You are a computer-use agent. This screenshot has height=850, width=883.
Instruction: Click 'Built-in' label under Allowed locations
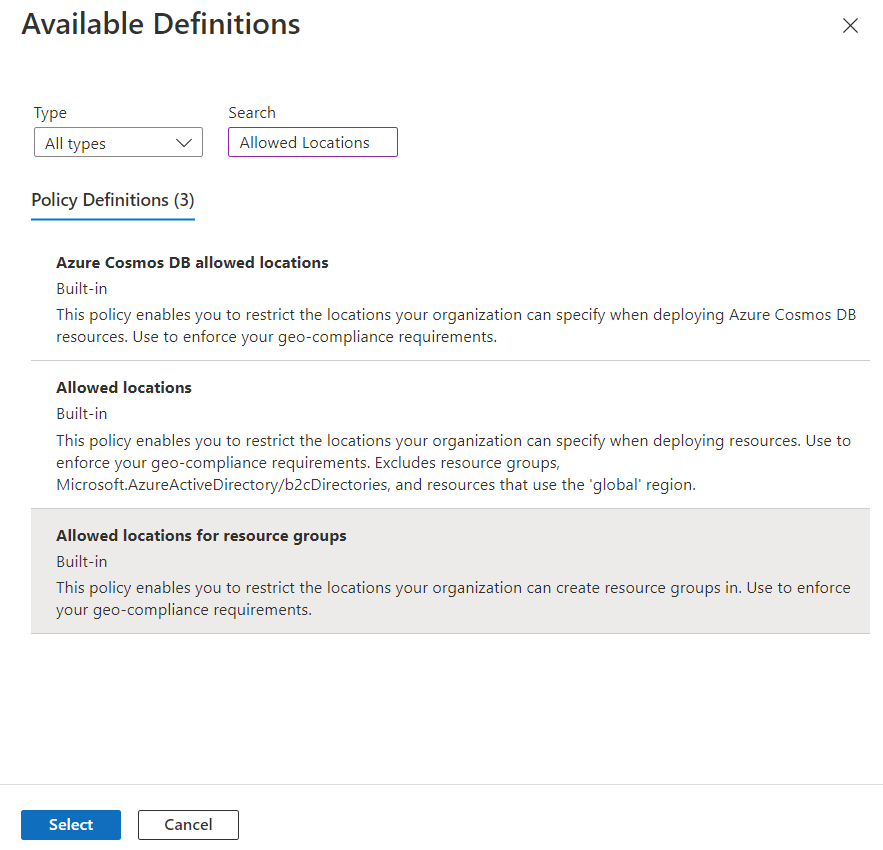point(82,414)
